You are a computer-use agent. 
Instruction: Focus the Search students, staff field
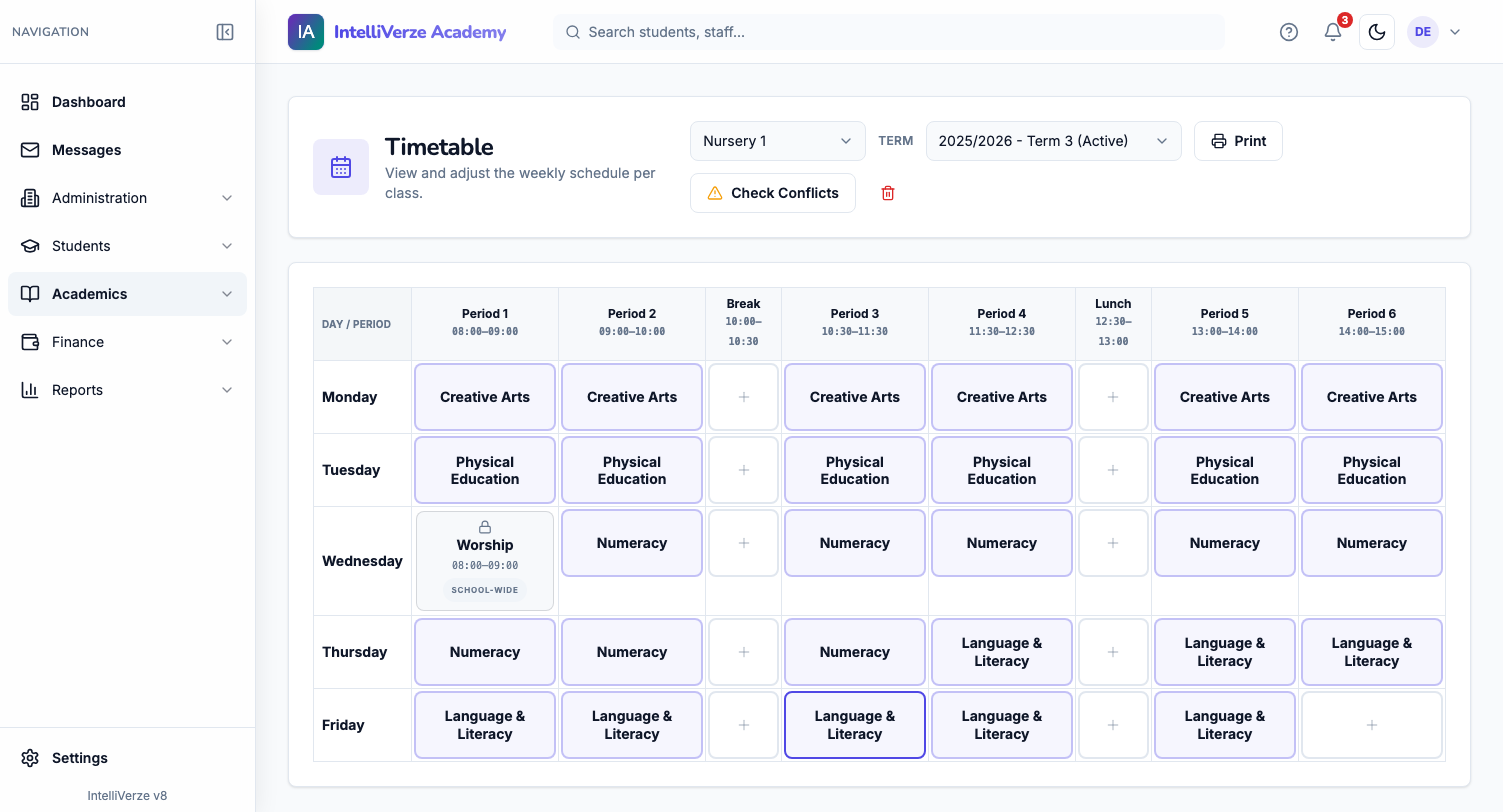click(x=889, y=32)
